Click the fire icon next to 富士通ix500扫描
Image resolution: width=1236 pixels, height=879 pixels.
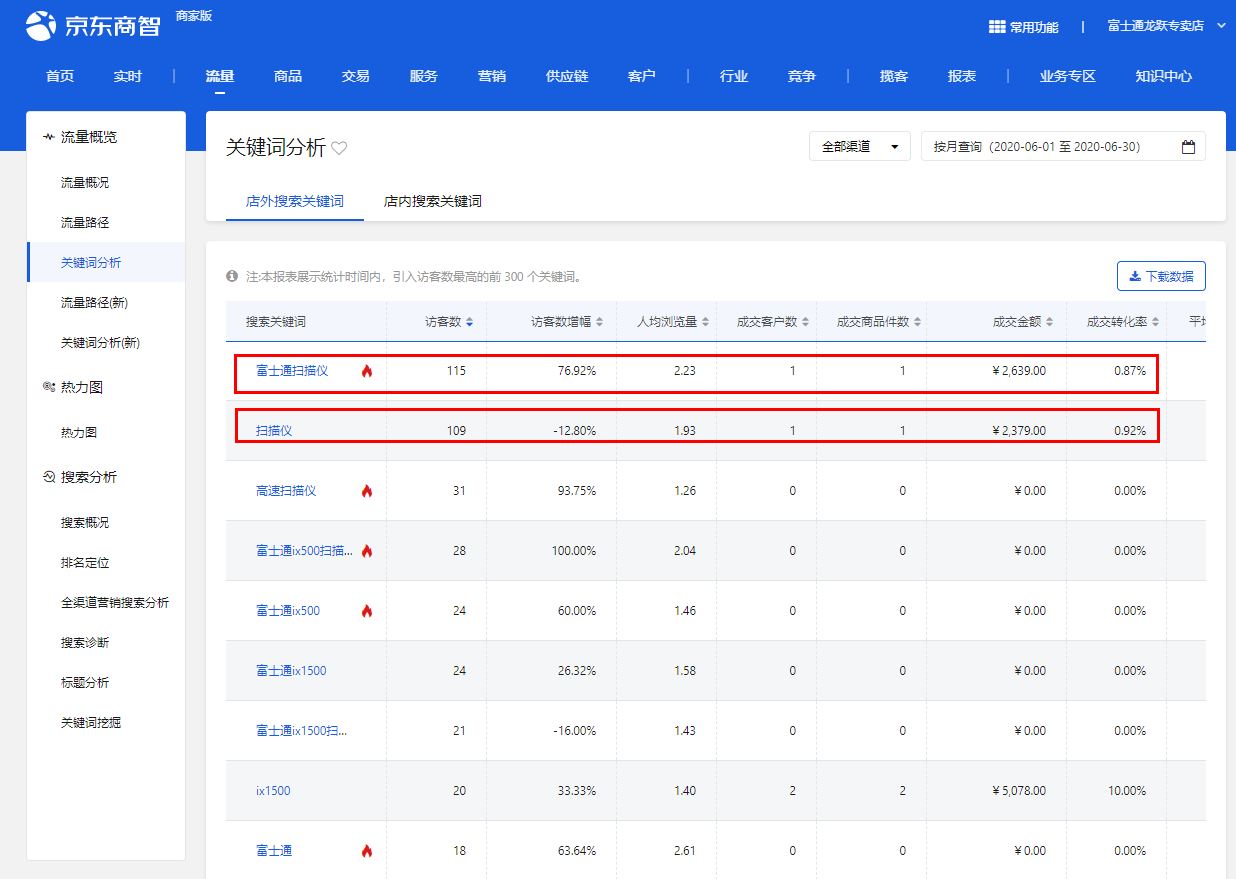coord(367,551)
